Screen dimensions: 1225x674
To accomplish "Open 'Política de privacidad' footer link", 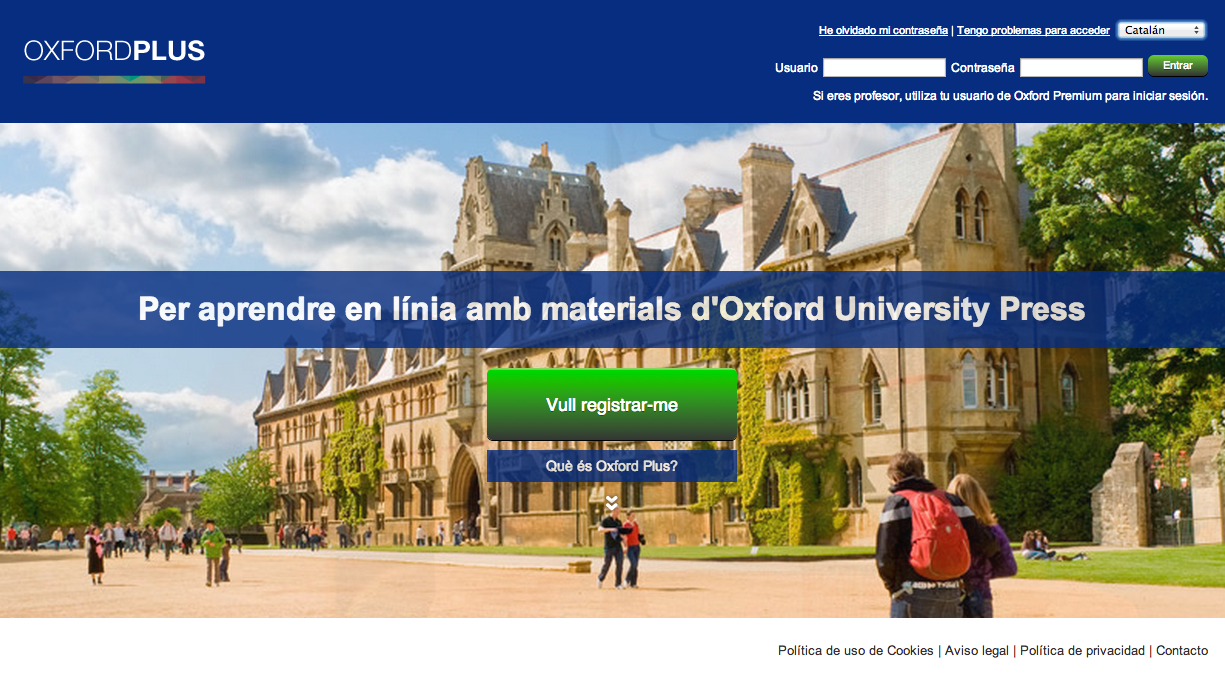I will point(1082,651).
